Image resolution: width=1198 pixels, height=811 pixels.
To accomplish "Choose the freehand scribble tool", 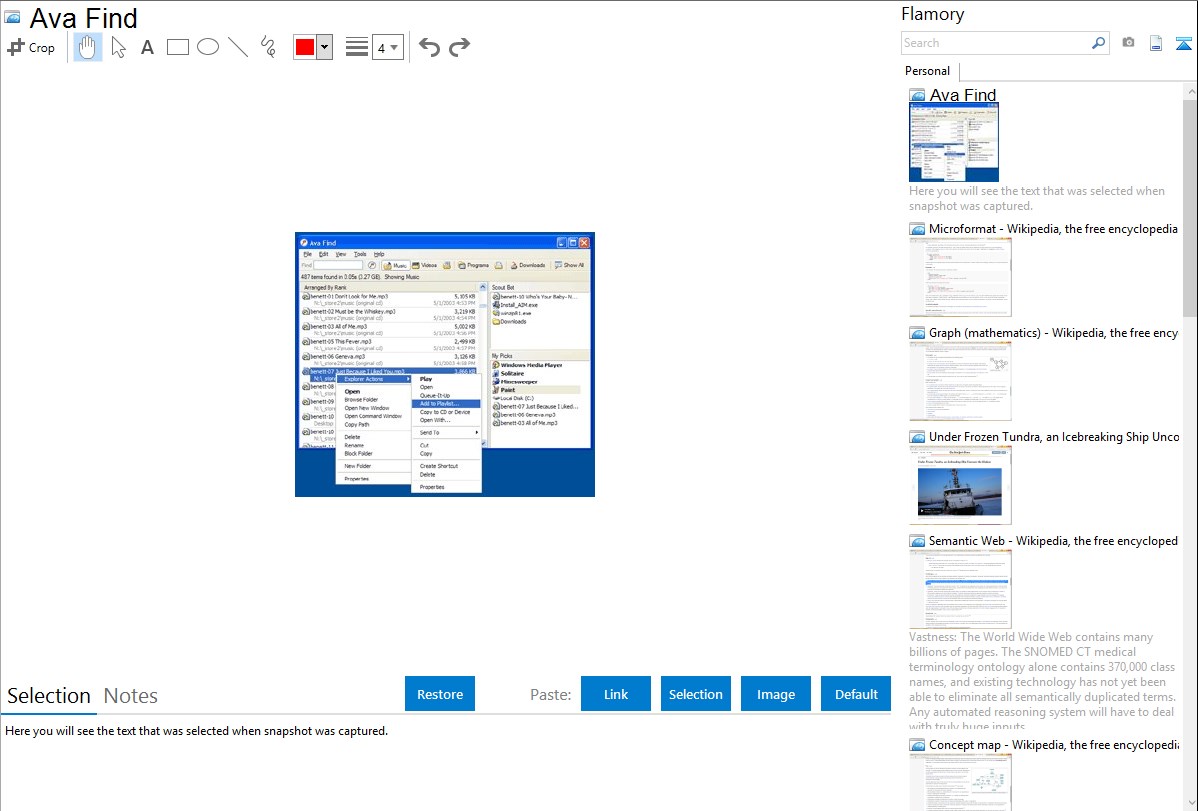I will coord(268,47).
